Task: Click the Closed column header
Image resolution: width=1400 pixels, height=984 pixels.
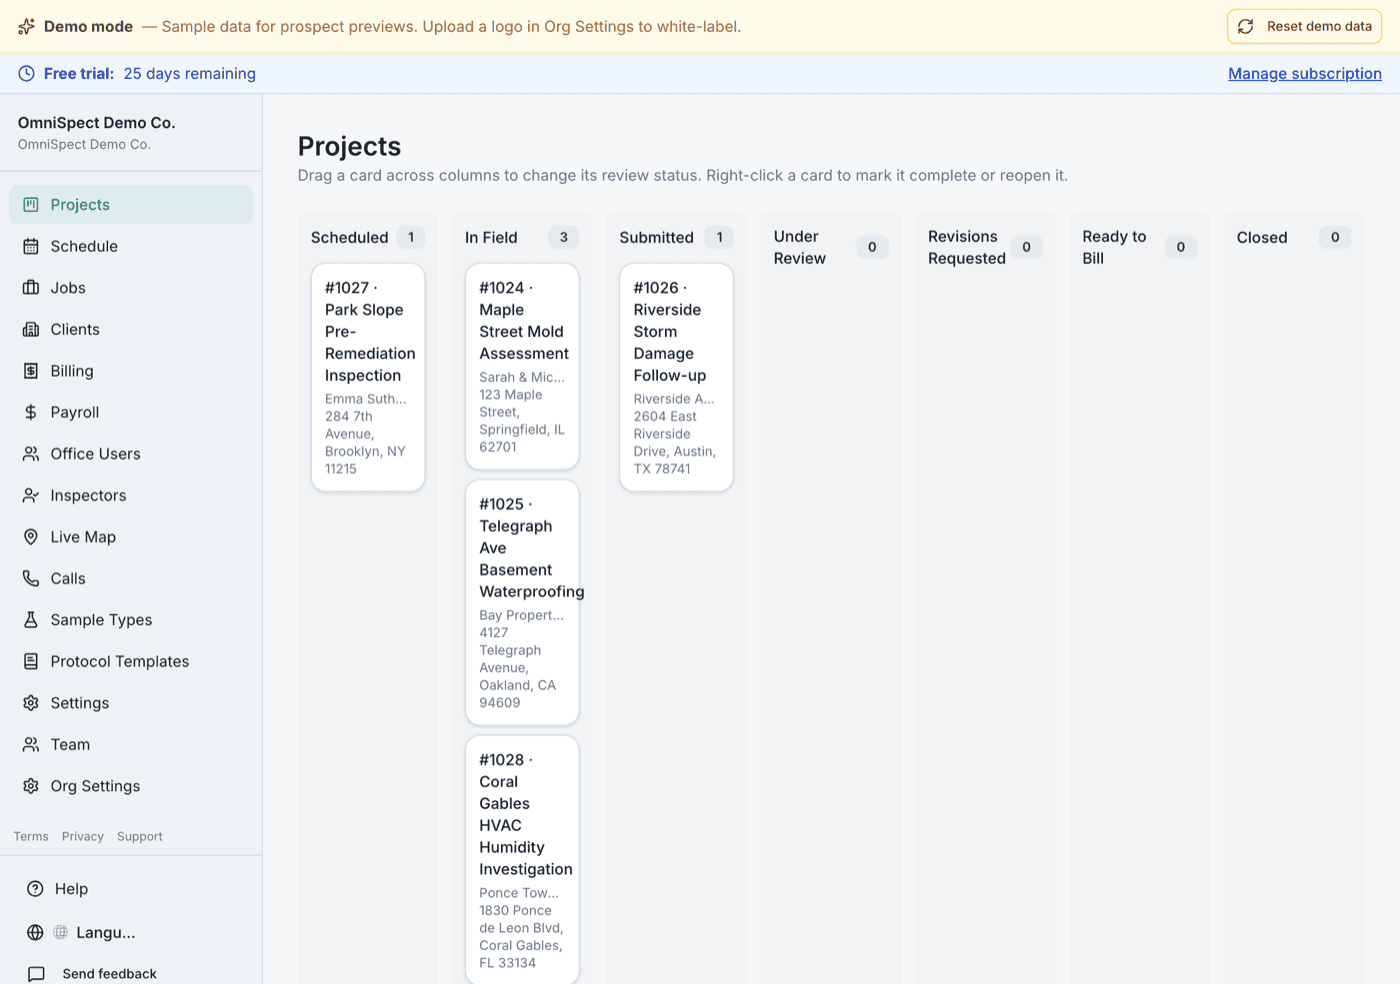Action: click(x=1262, y=237)
